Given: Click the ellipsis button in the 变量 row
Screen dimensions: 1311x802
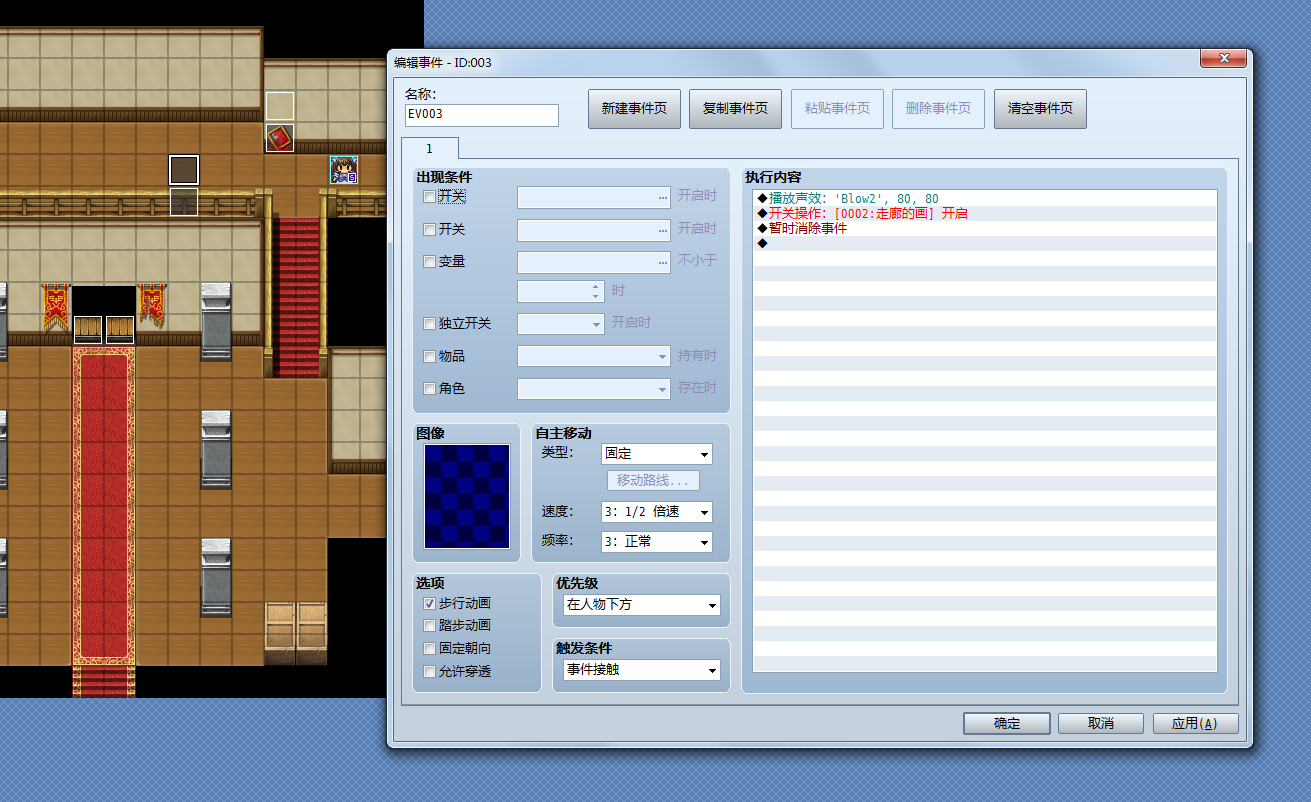Looking at the screenshot, I should pos(662,262).
